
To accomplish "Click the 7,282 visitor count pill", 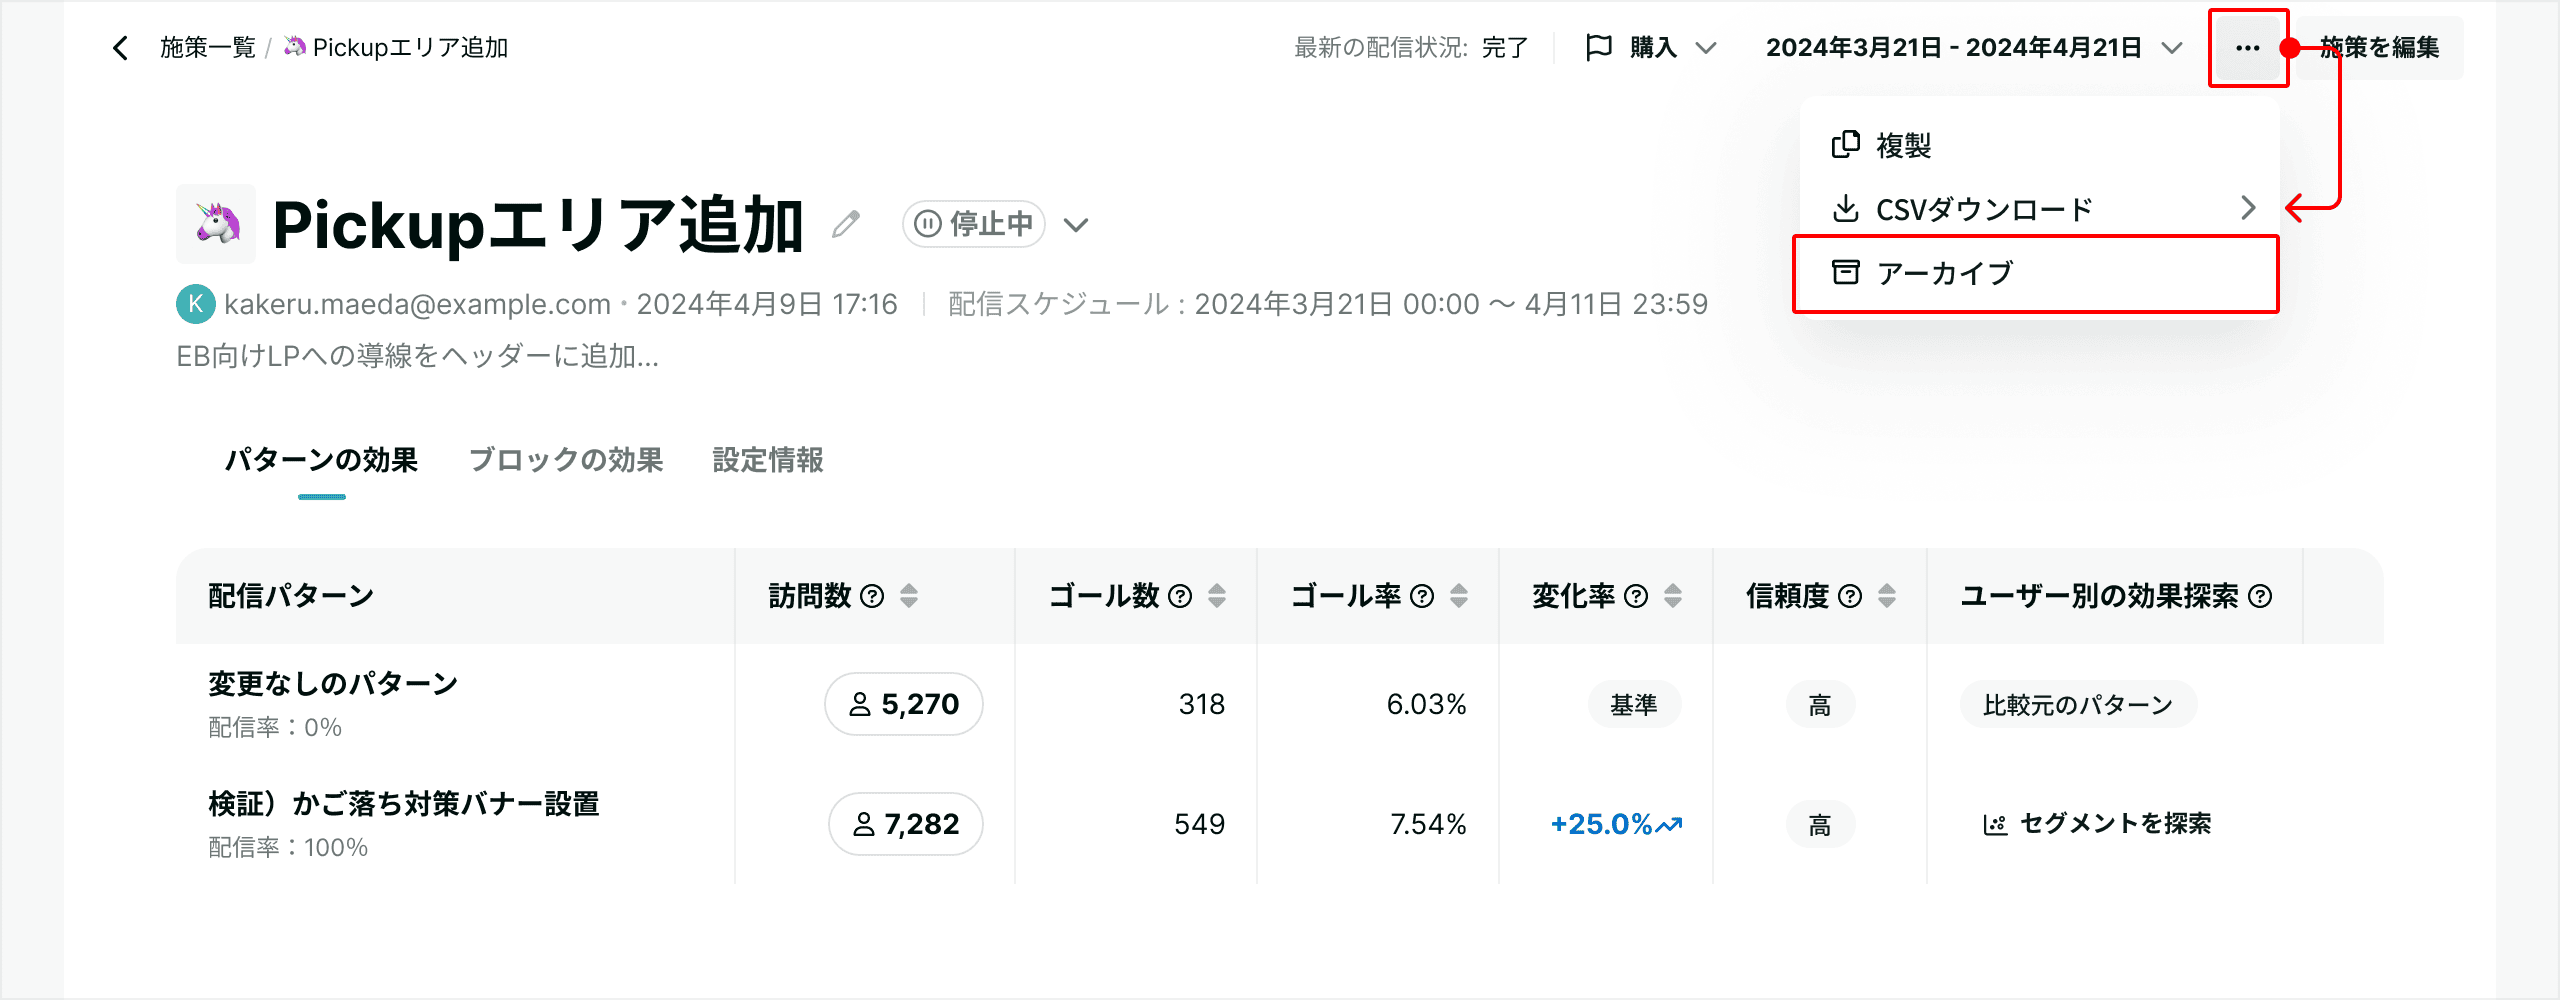I will 906,824.
